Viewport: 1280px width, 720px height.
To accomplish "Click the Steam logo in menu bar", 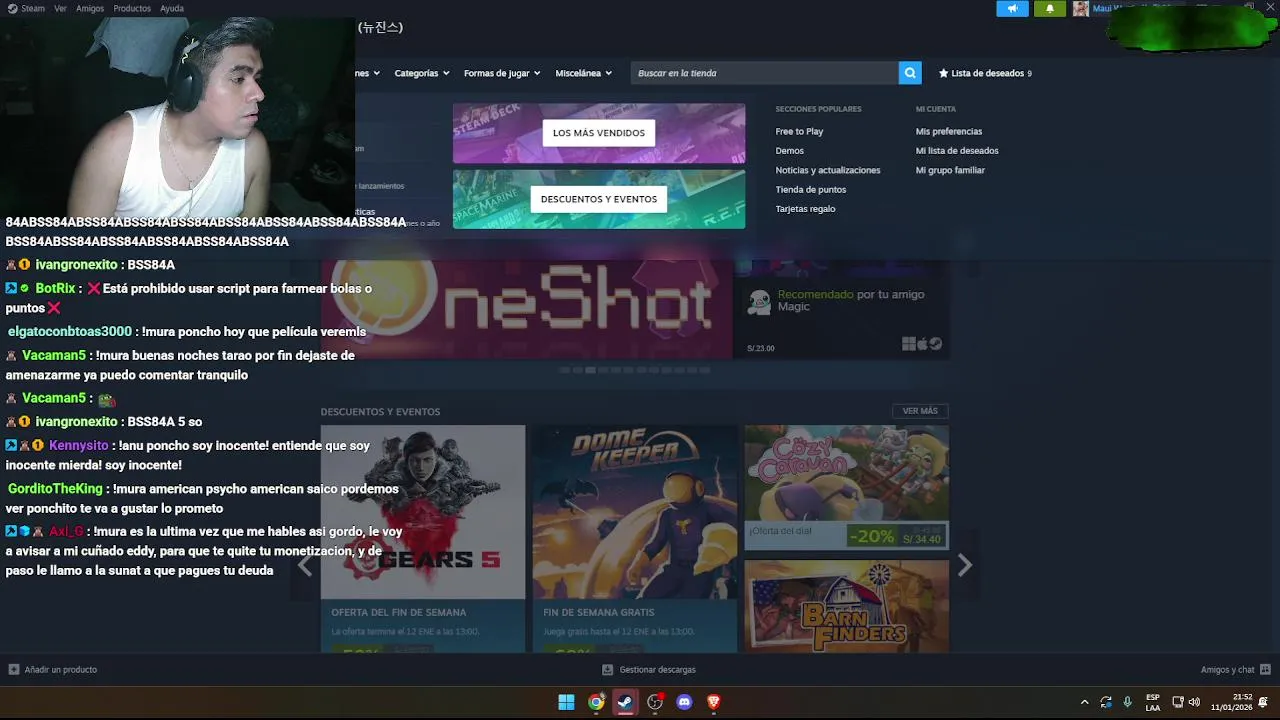I will pos(12,8).
